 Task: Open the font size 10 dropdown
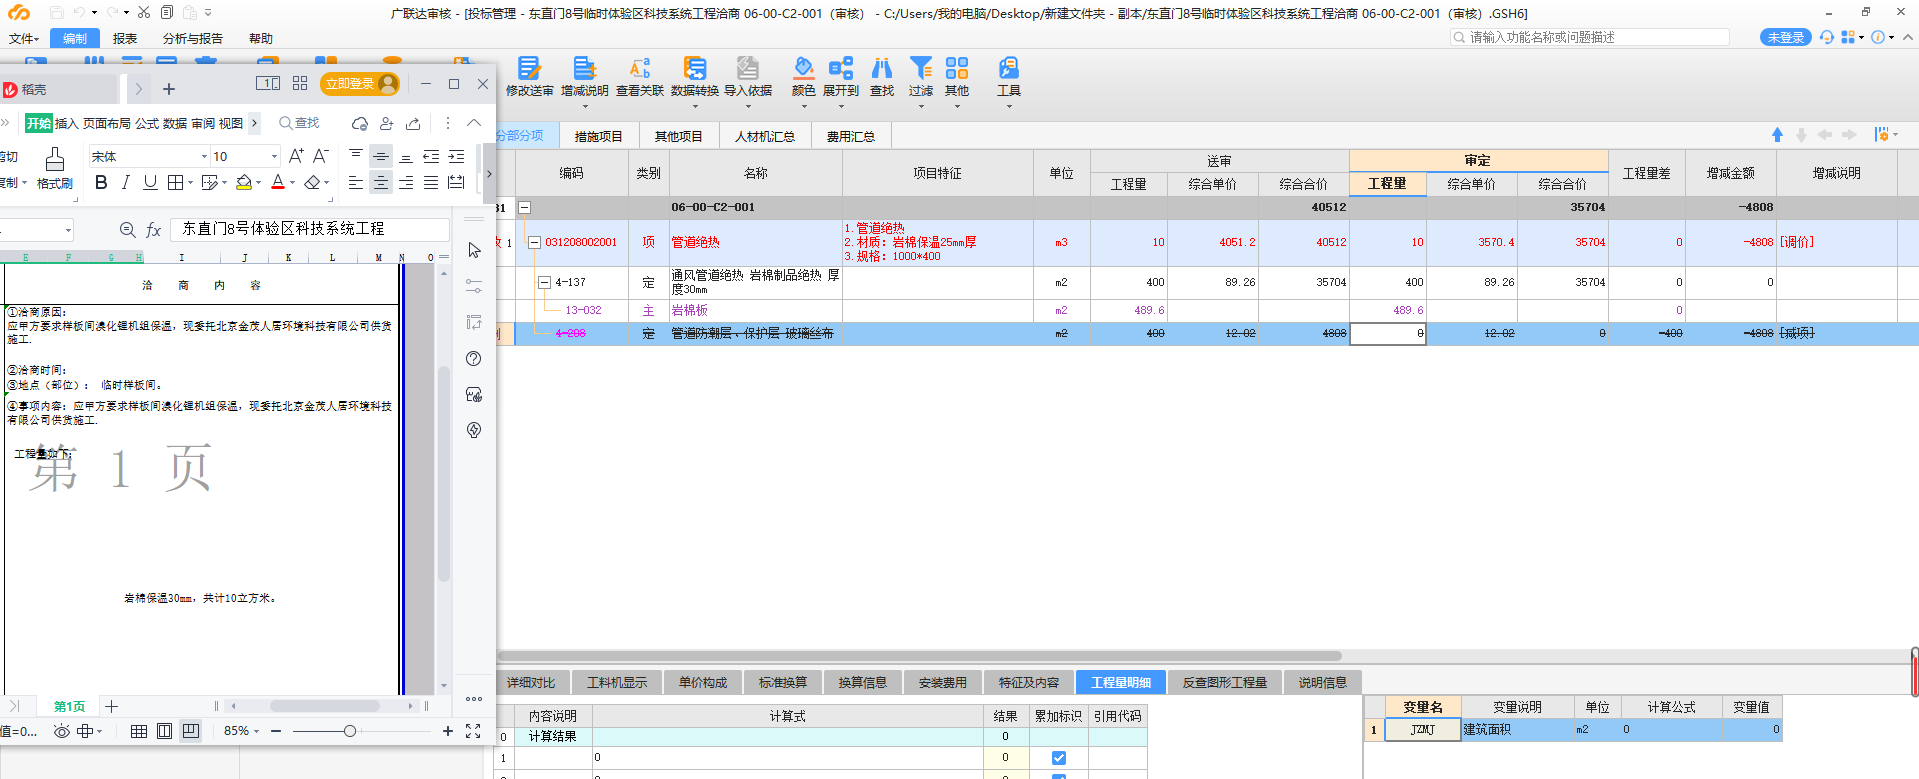(274, 157)
